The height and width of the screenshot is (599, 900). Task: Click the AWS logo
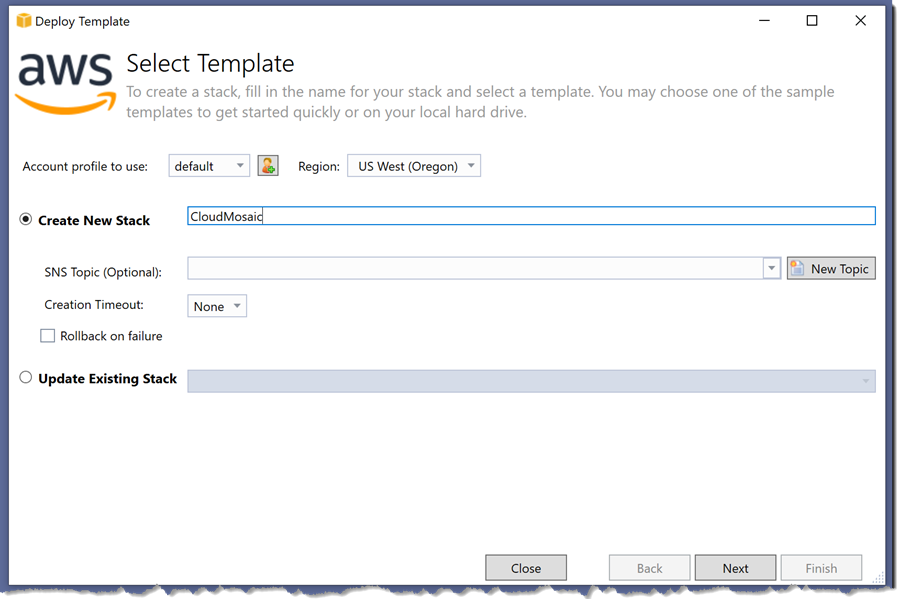tap(66, 84)
